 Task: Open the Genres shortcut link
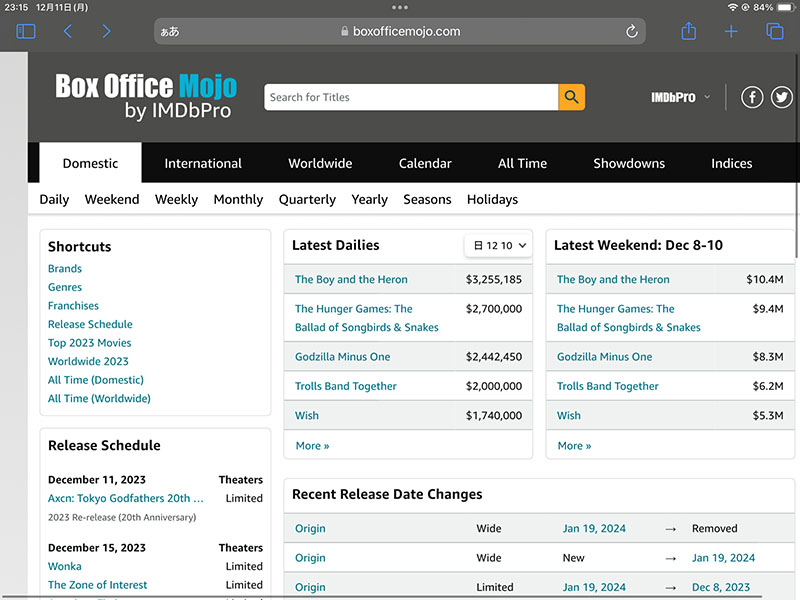point(65,287)
